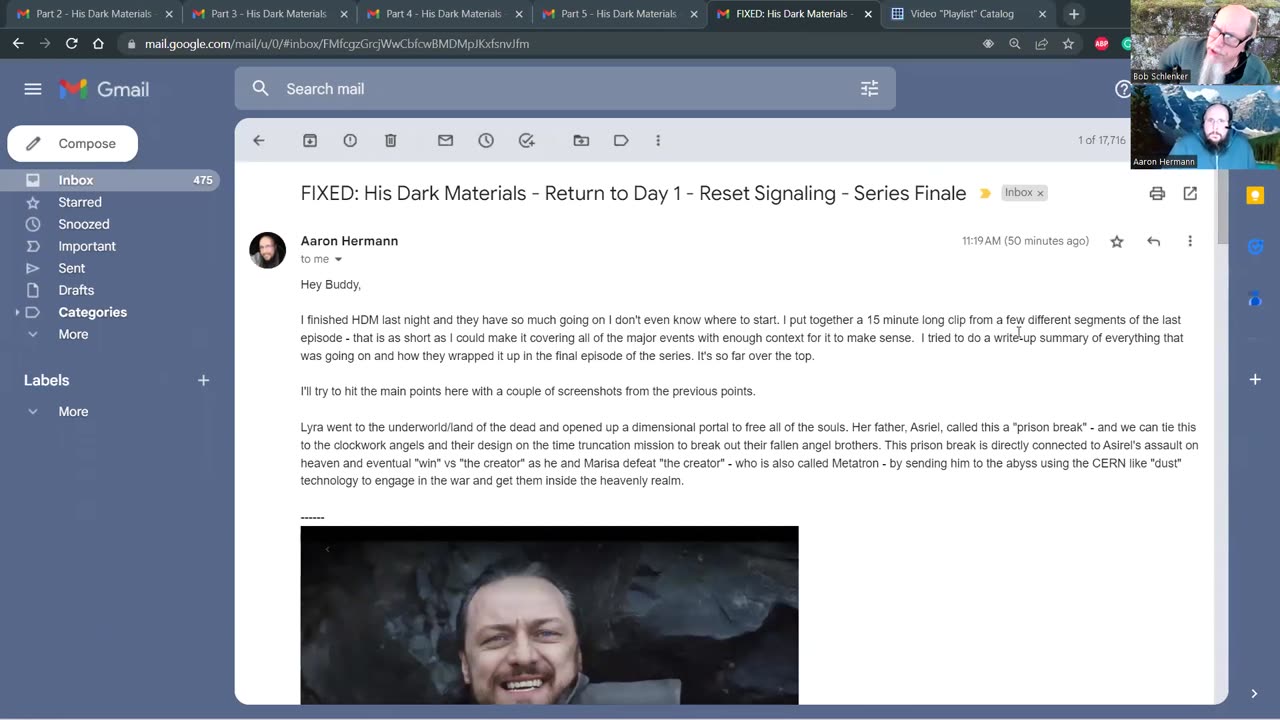Switch to Part 4 - His Dark Materials tab

pyautogui.click(x=444, y=14)
